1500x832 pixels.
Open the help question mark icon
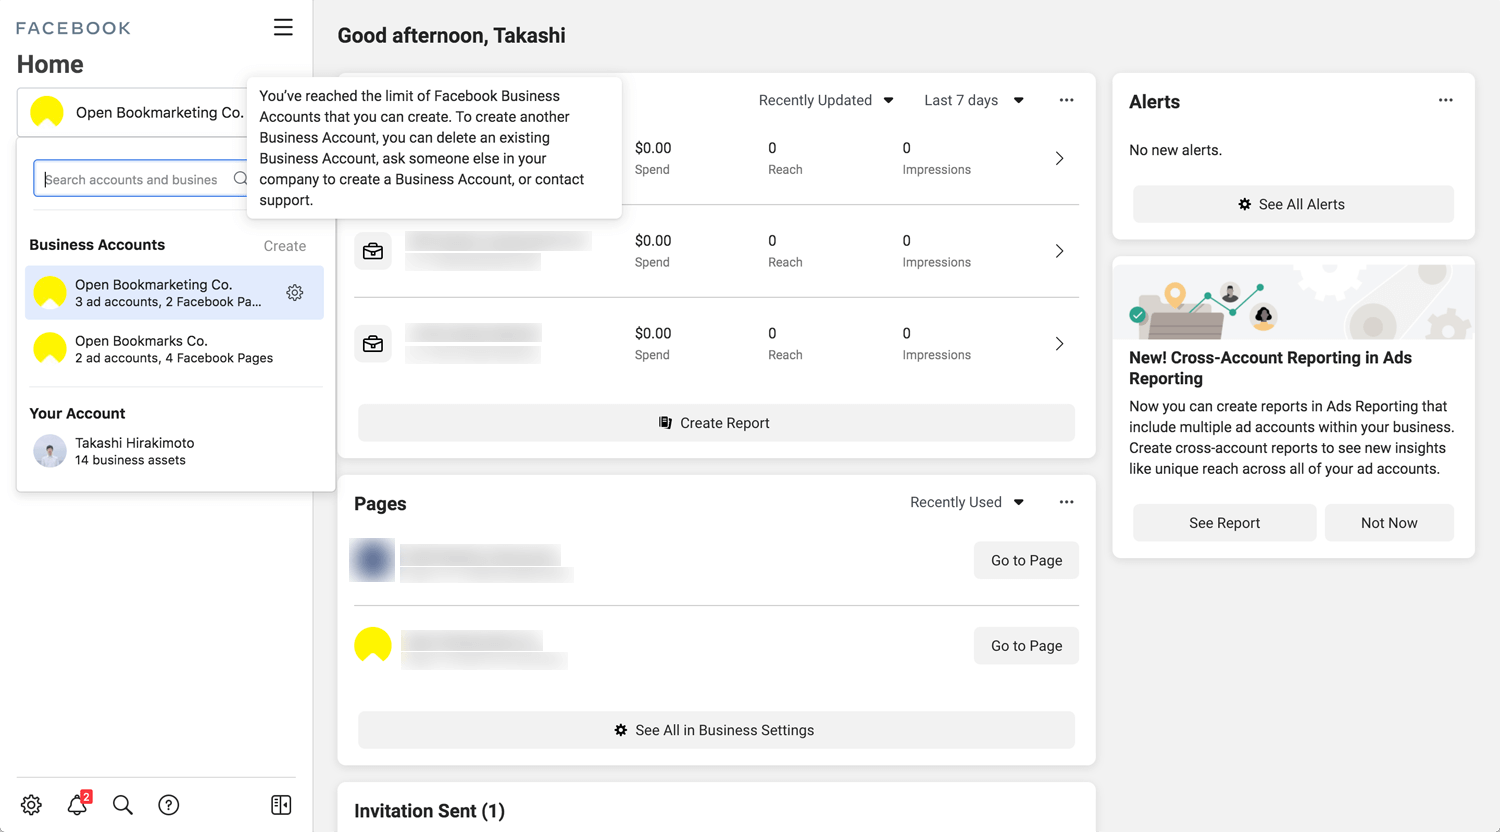click(x=169, y=805)
